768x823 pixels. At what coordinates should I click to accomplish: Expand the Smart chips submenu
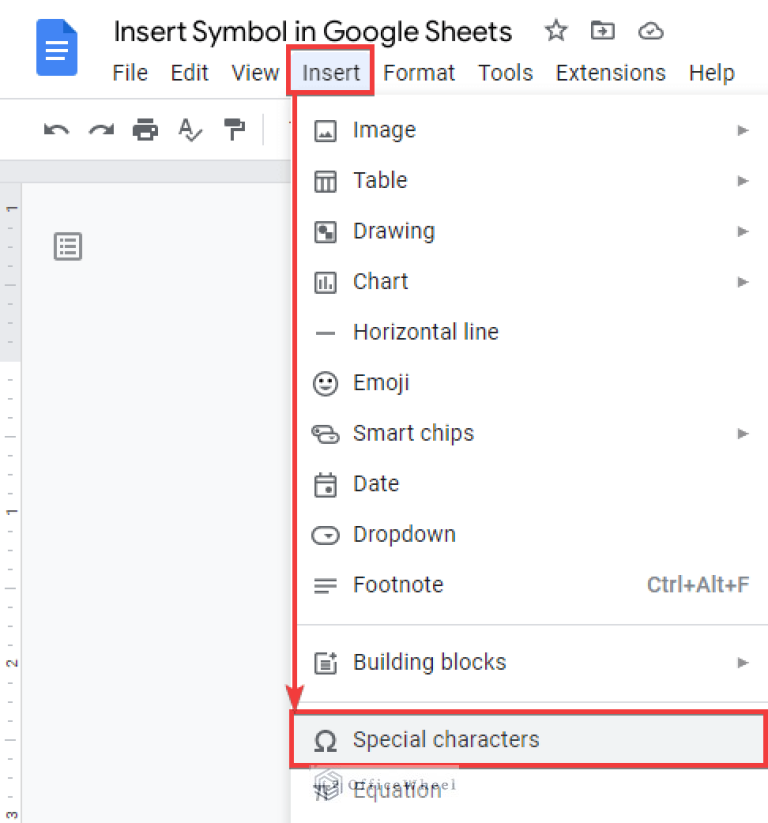tap(742, 434)
